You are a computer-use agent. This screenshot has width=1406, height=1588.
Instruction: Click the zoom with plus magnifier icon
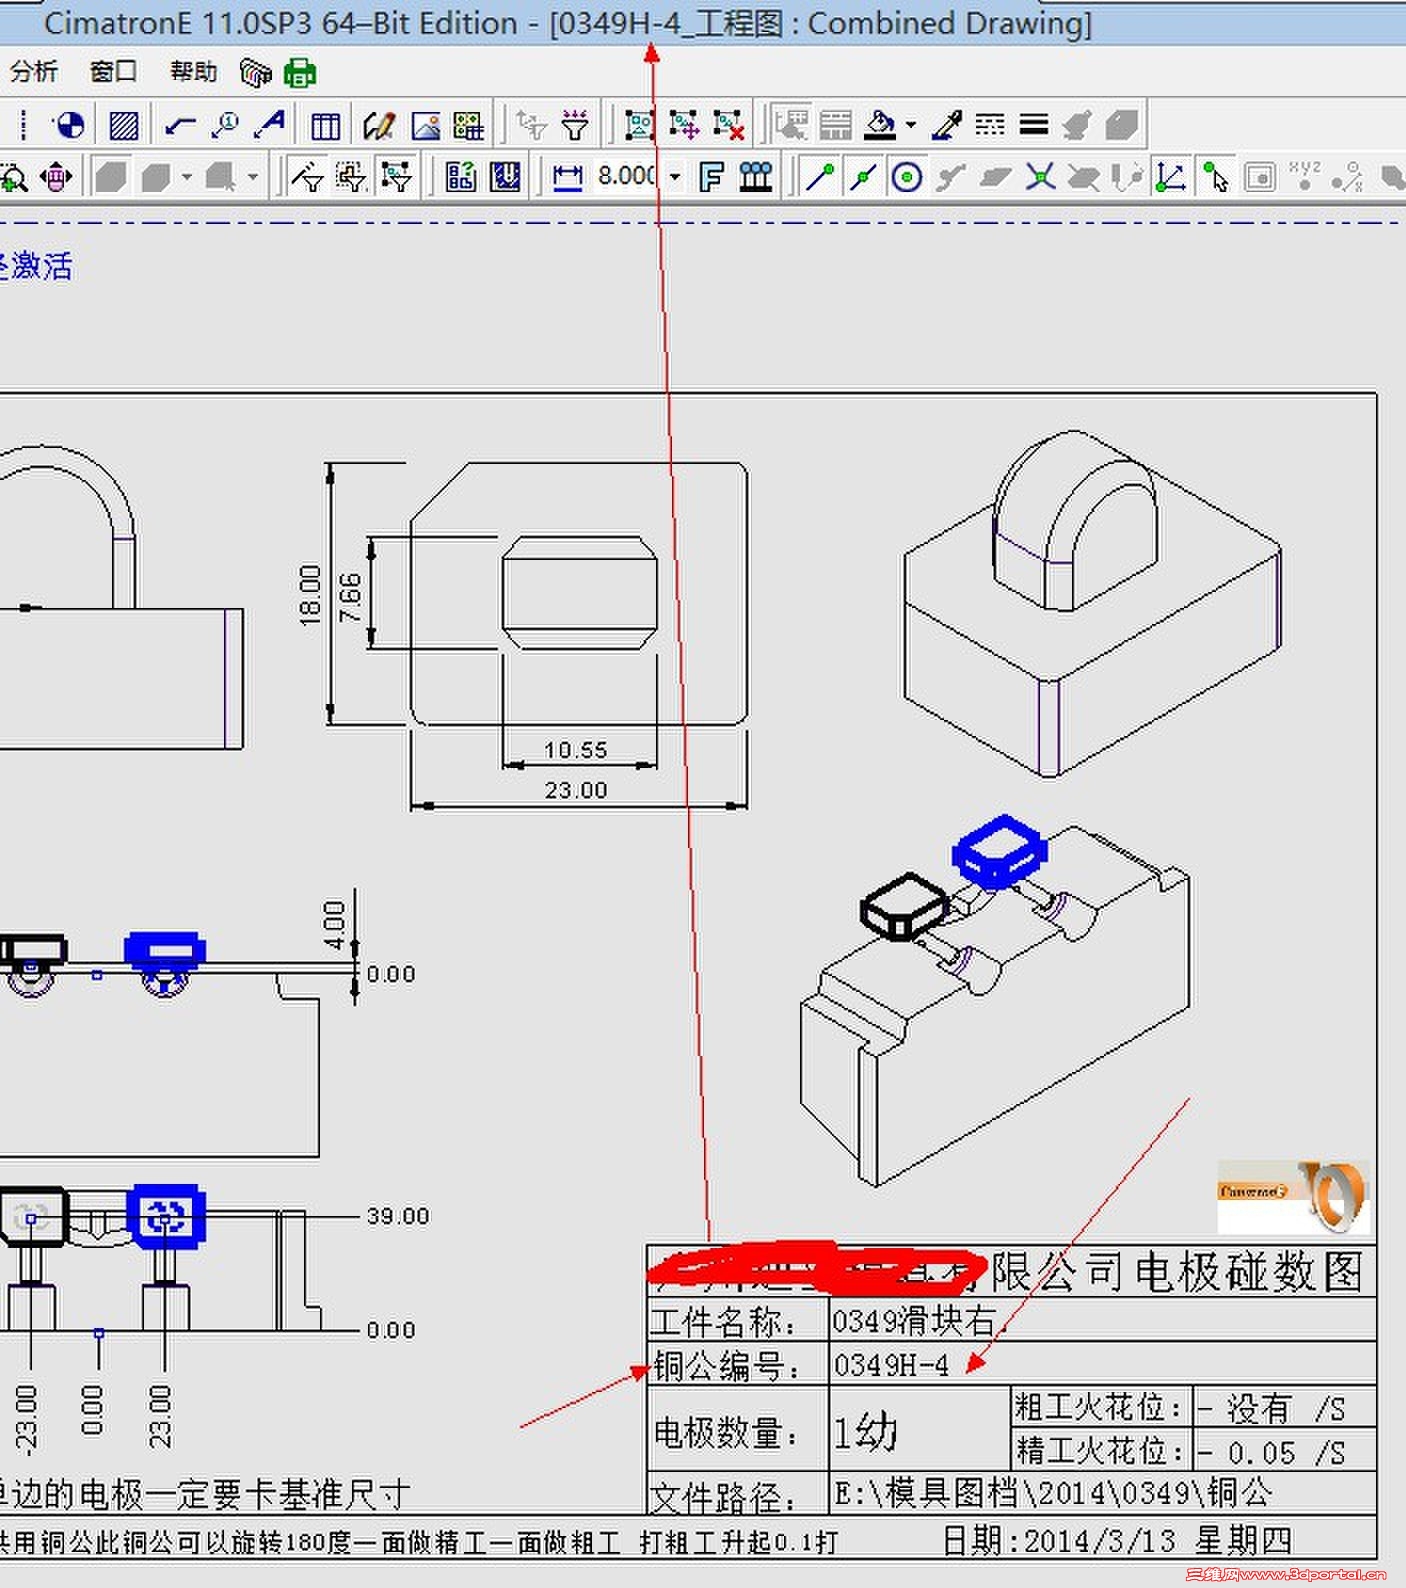click(13, 178)
